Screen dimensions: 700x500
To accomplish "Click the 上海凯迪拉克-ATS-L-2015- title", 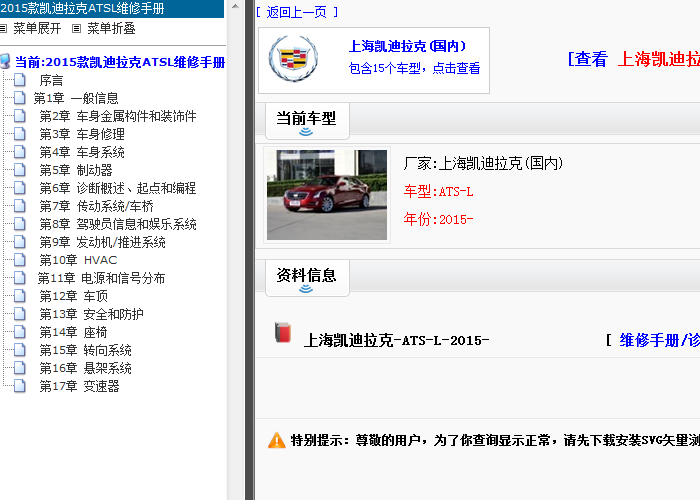I will [x=396, y=341].
